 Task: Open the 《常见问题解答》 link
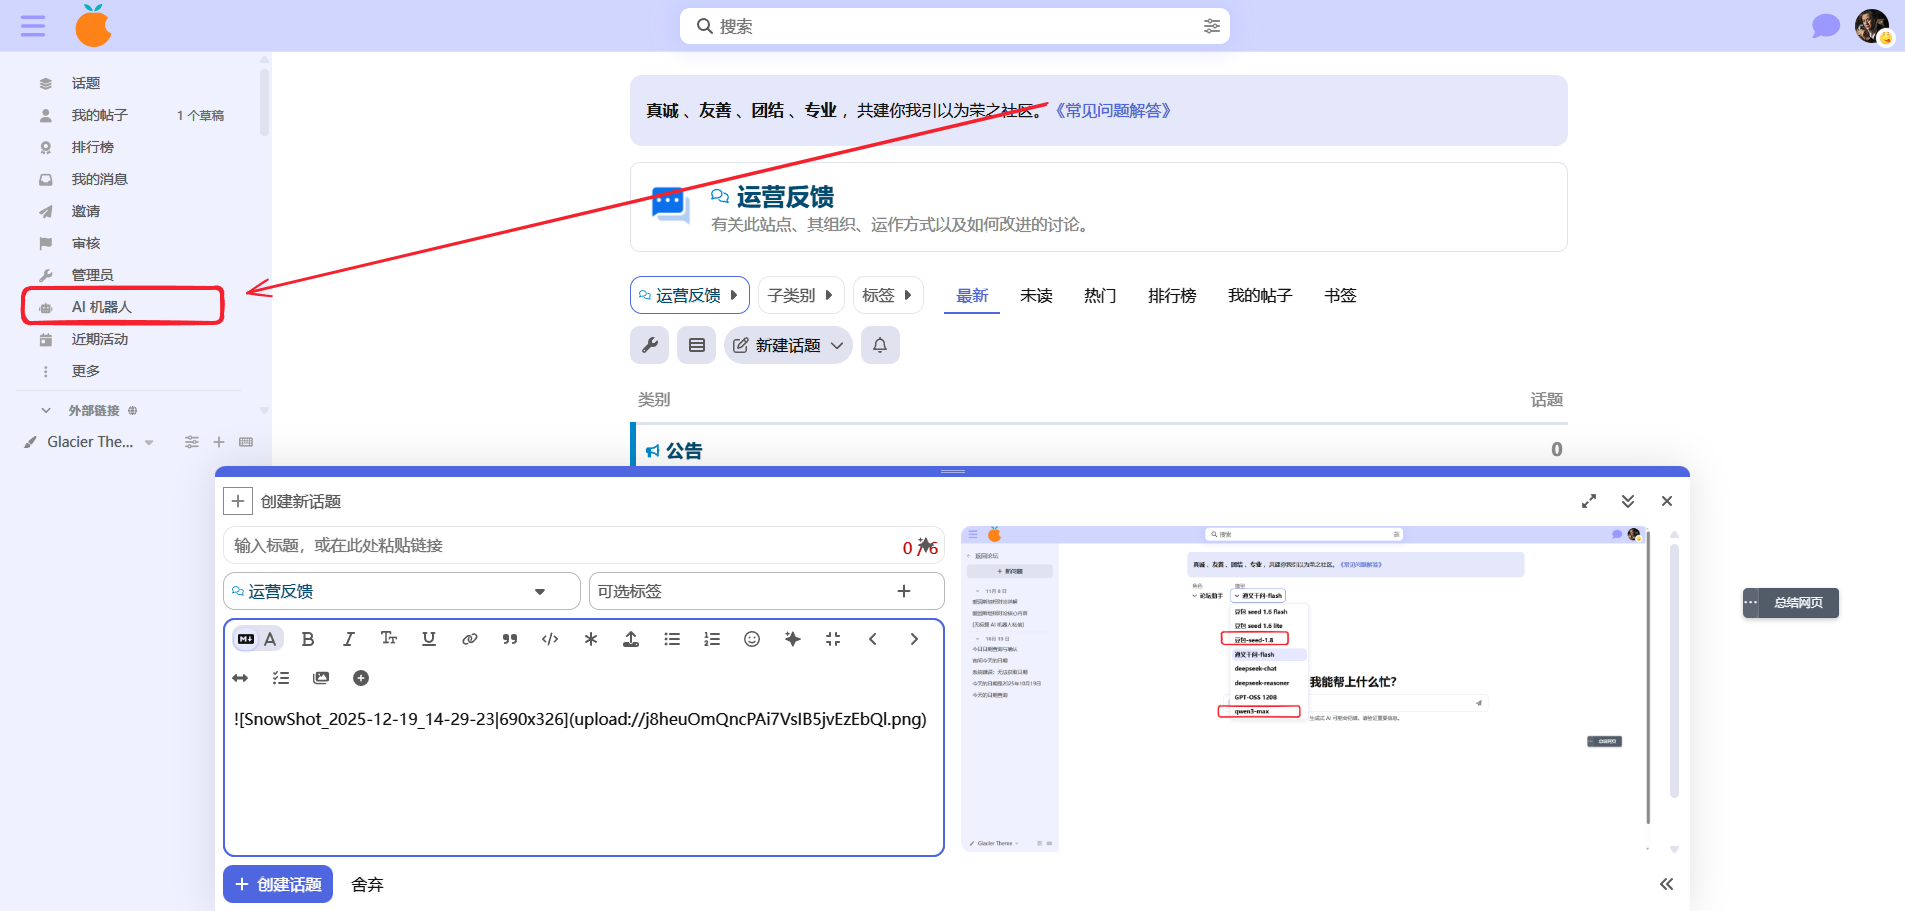coord(1112,110)
